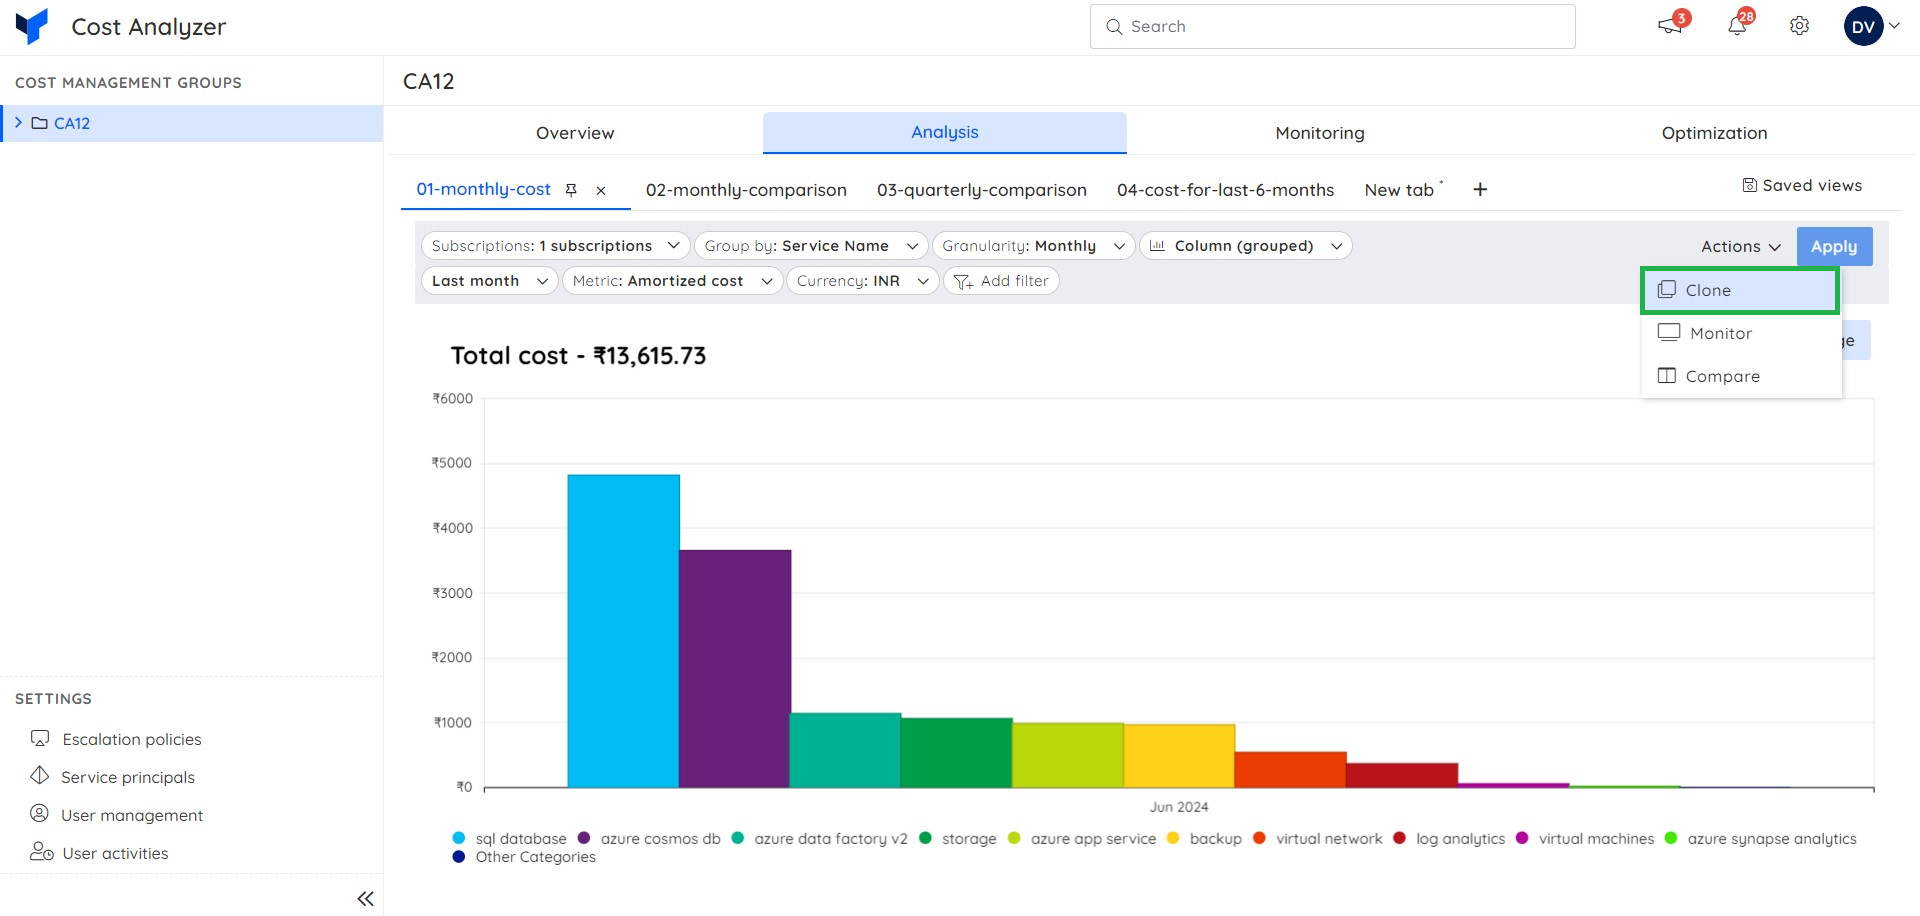Select CA12 cost management group

191,123
